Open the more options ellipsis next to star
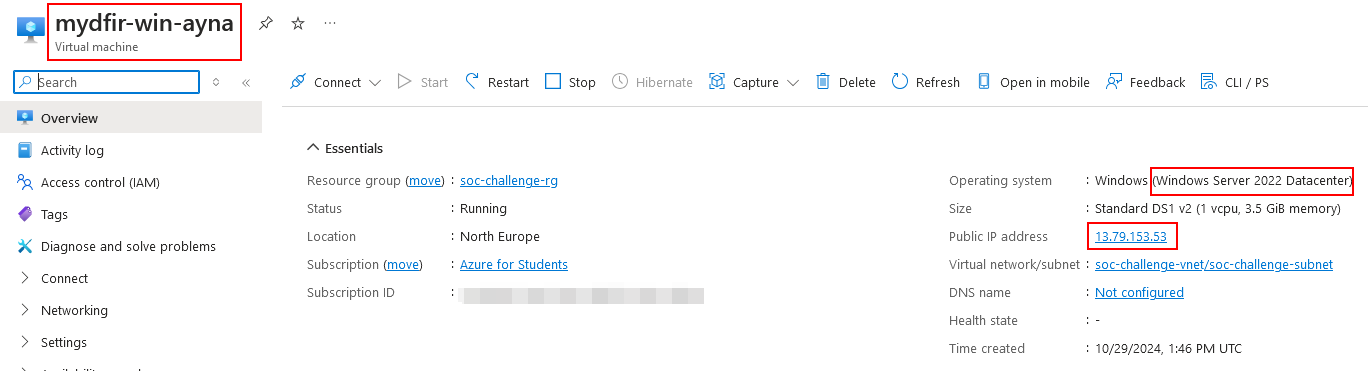The height and width of the screenshot is (371, 1368). 330,23
